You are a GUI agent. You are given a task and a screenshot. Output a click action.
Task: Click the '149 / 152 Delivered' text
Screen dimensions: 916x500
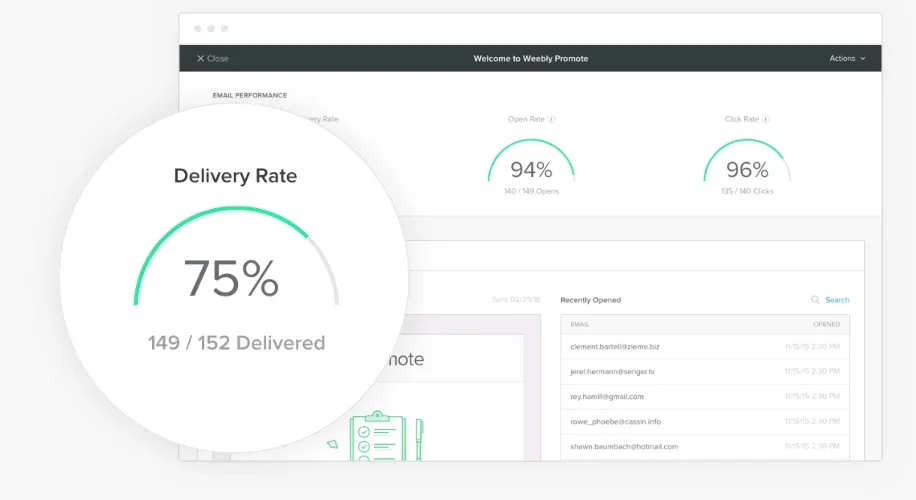point(236,343)
